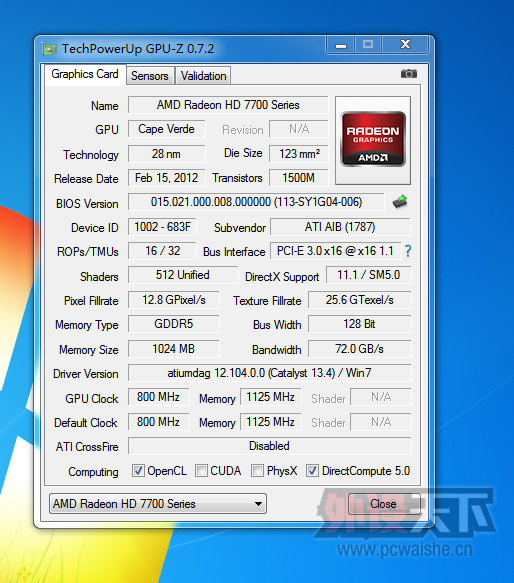Click the 128 Bit Bus Width field

(x=360, y=324)
